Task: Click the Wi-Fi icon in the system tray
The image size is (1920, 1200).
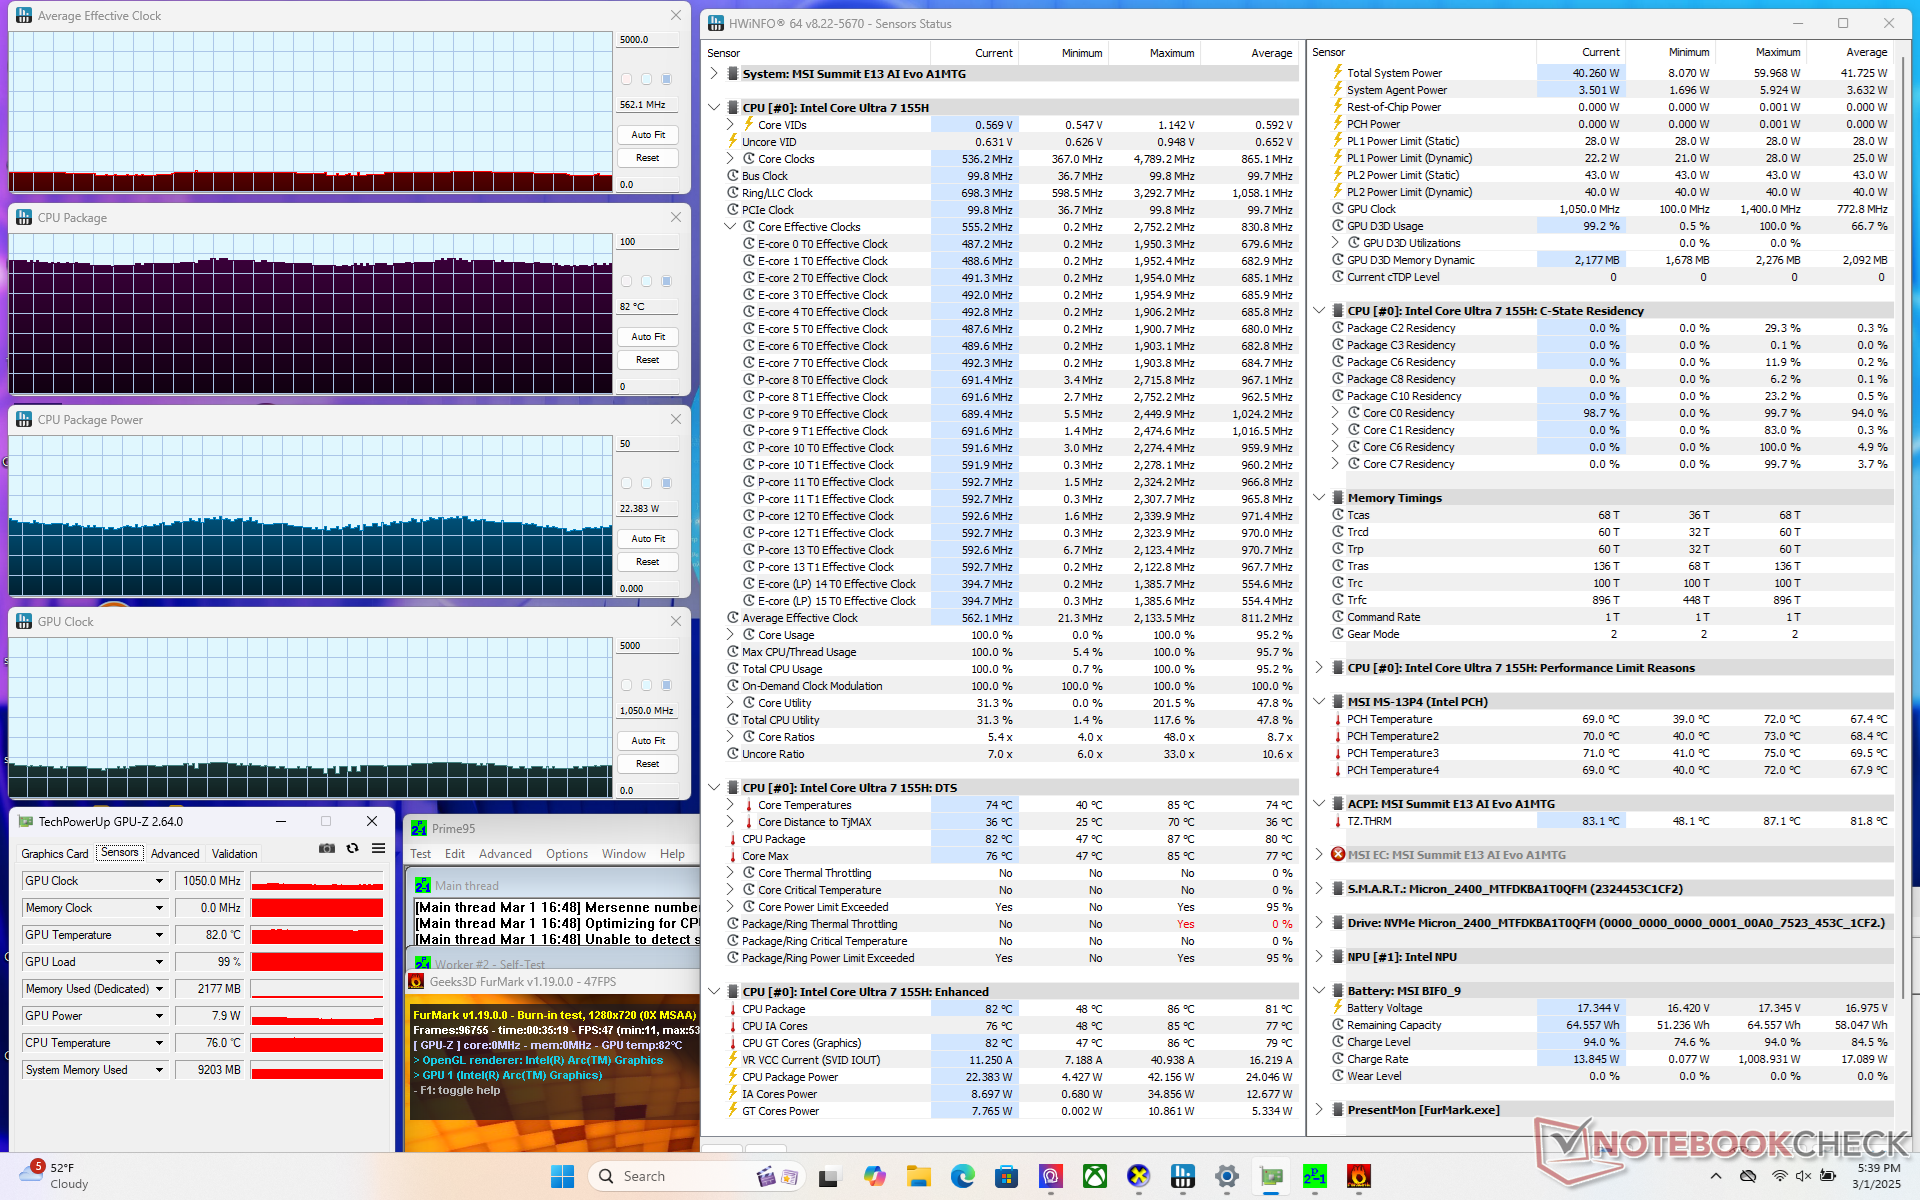Action: click(1780, 1176)
